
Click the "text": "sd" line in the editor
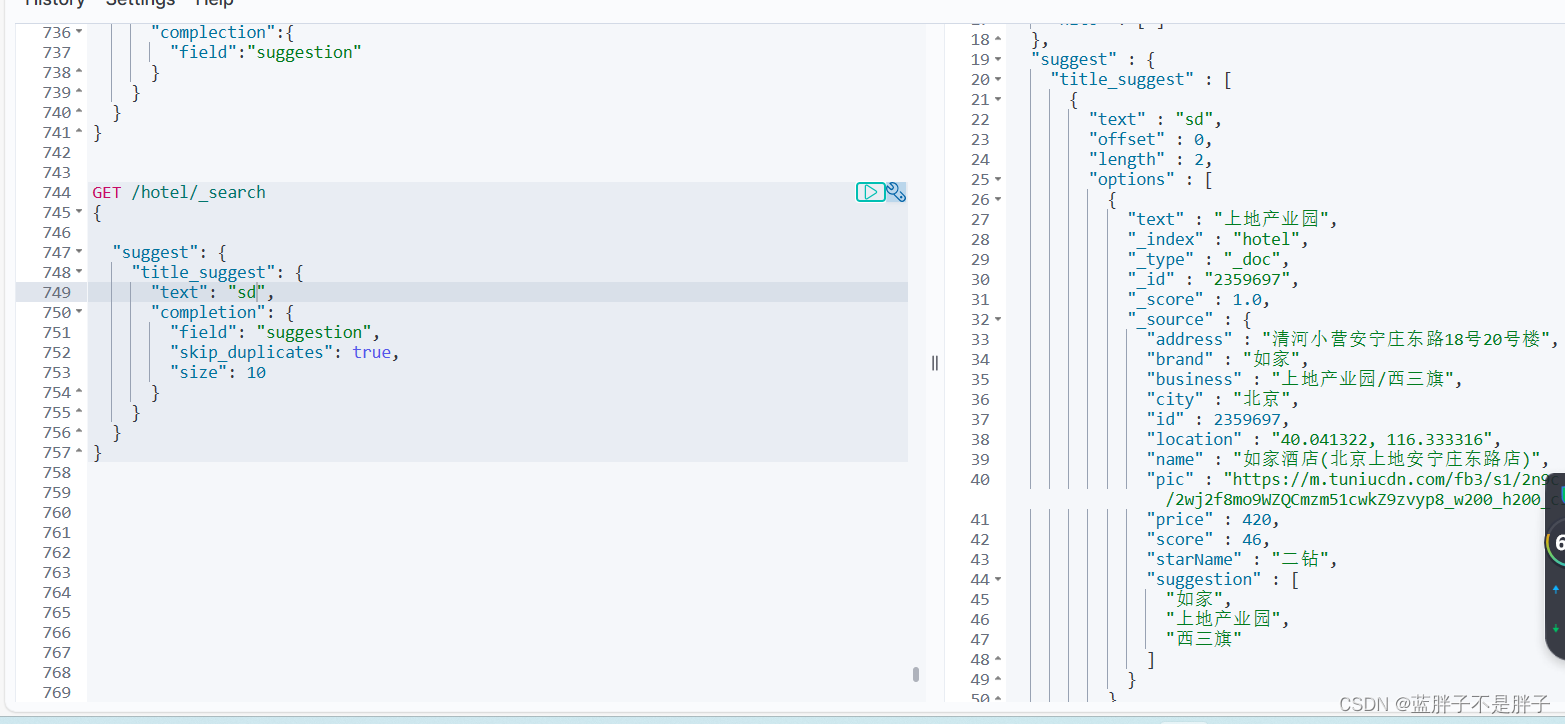pos(212,292)
